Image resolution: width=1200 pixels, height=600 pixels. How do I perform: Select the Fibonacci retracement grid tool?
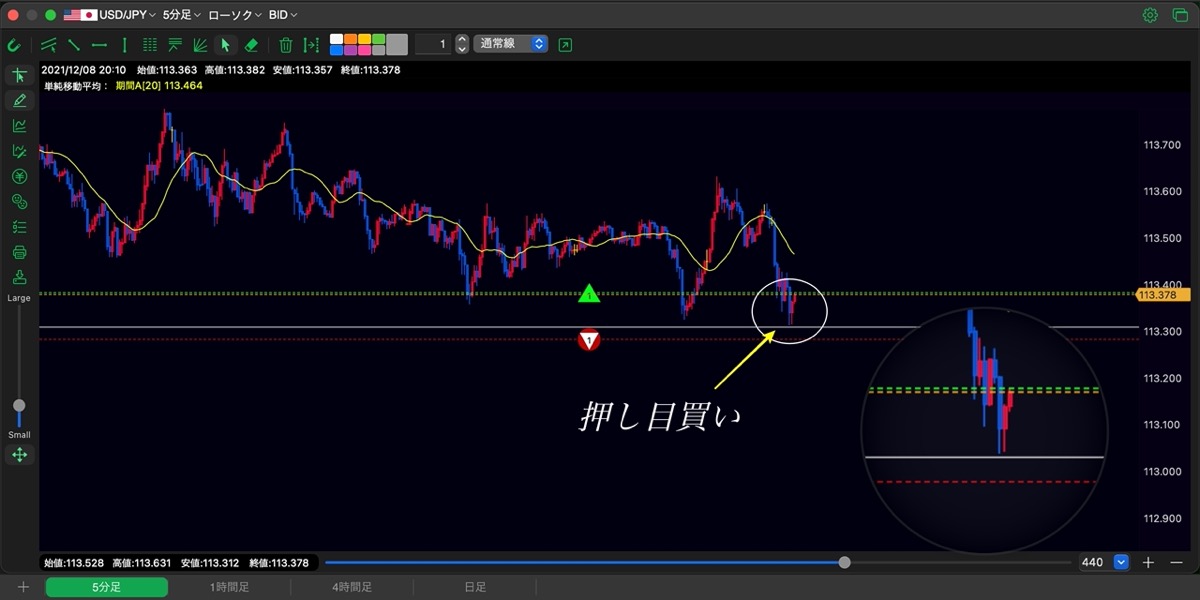(x=150, y=45)
